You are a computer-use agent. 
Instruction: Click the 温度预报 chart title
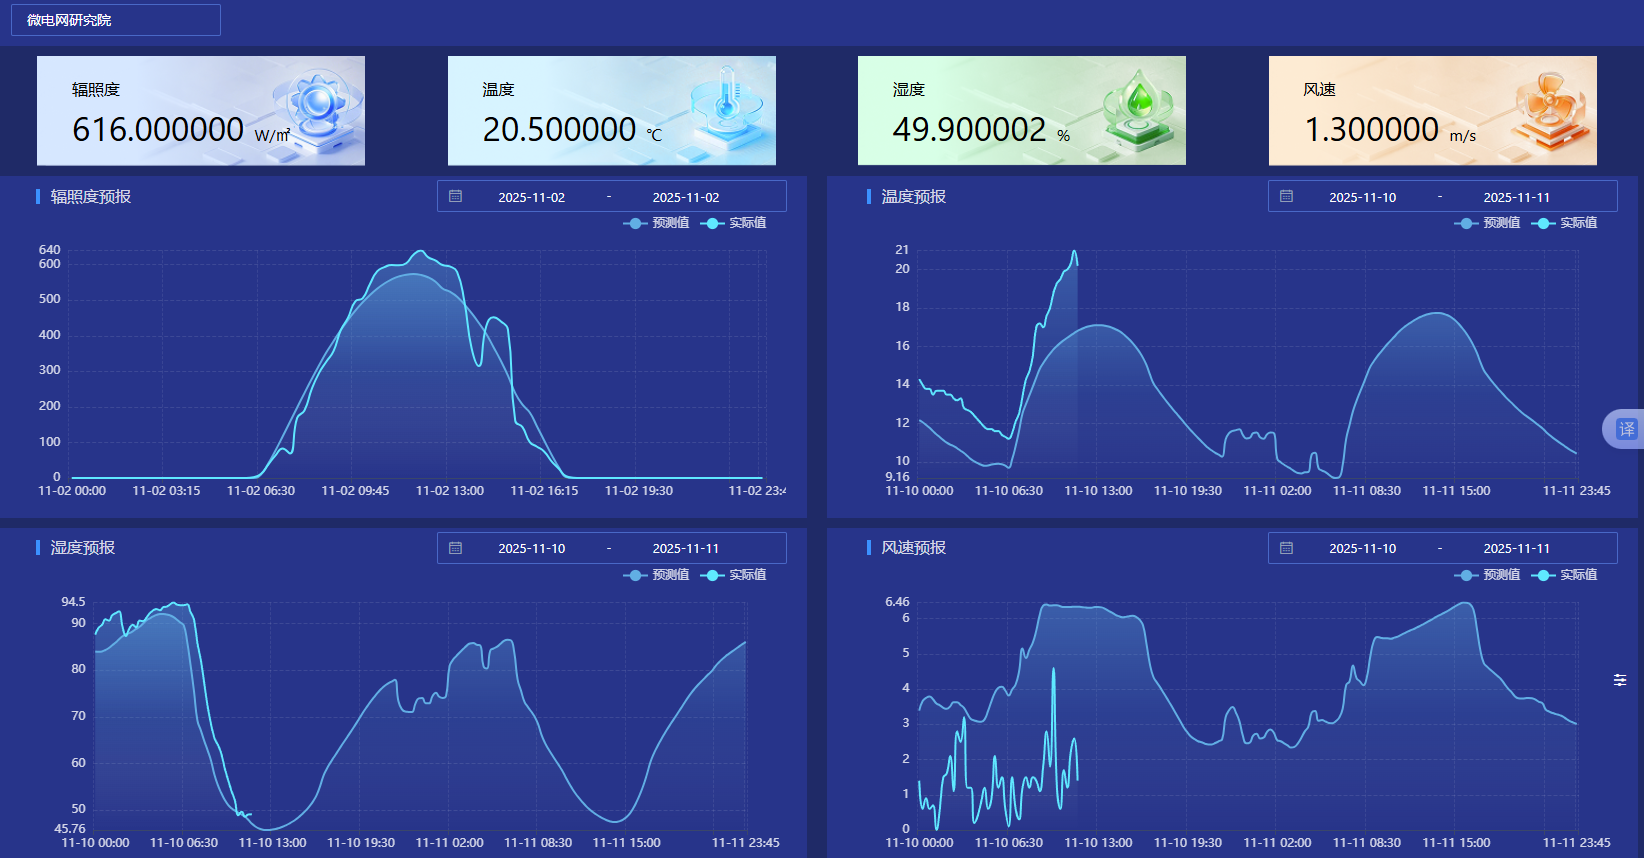[914, 197]
